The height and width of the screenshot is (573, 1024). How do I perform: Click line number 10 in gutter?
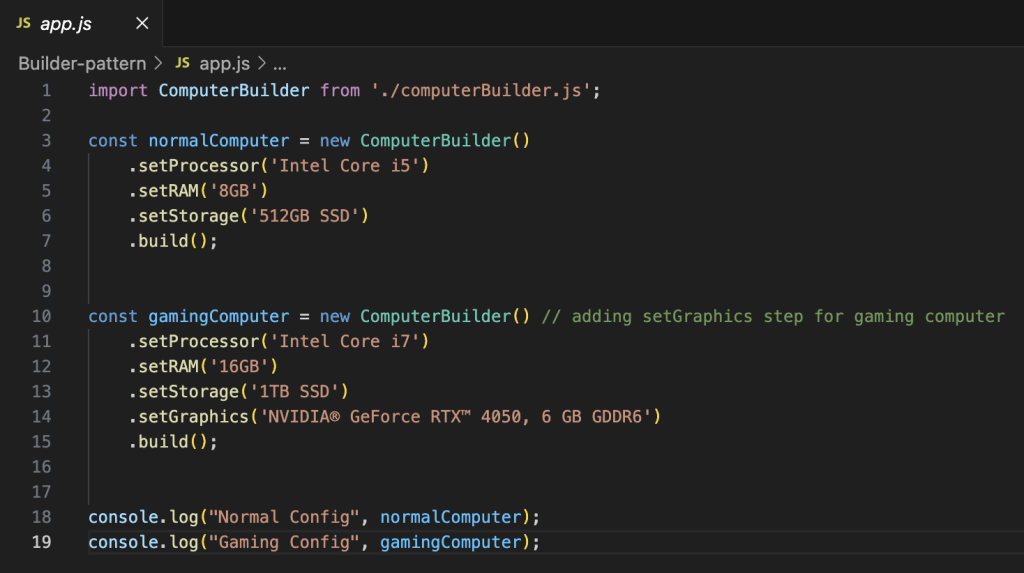41,316
